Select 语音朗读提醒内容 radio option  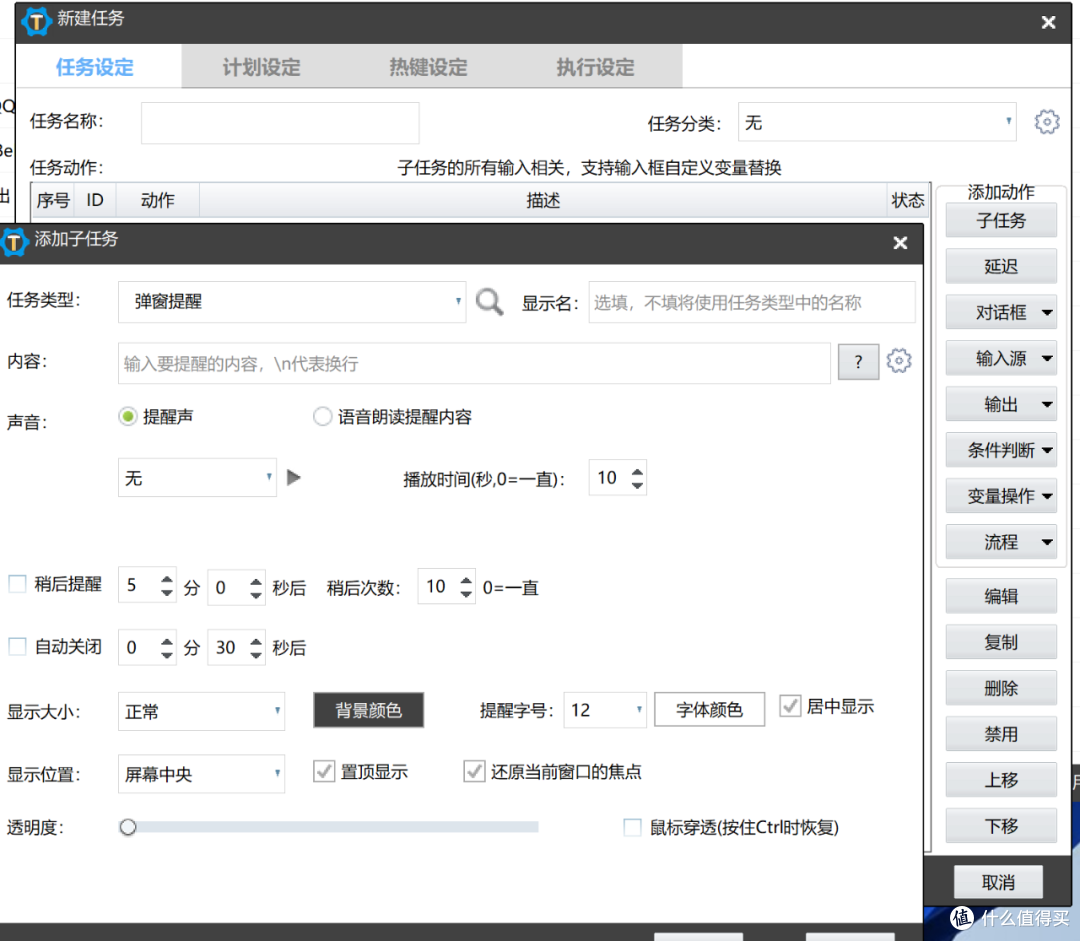click(322, 417)
